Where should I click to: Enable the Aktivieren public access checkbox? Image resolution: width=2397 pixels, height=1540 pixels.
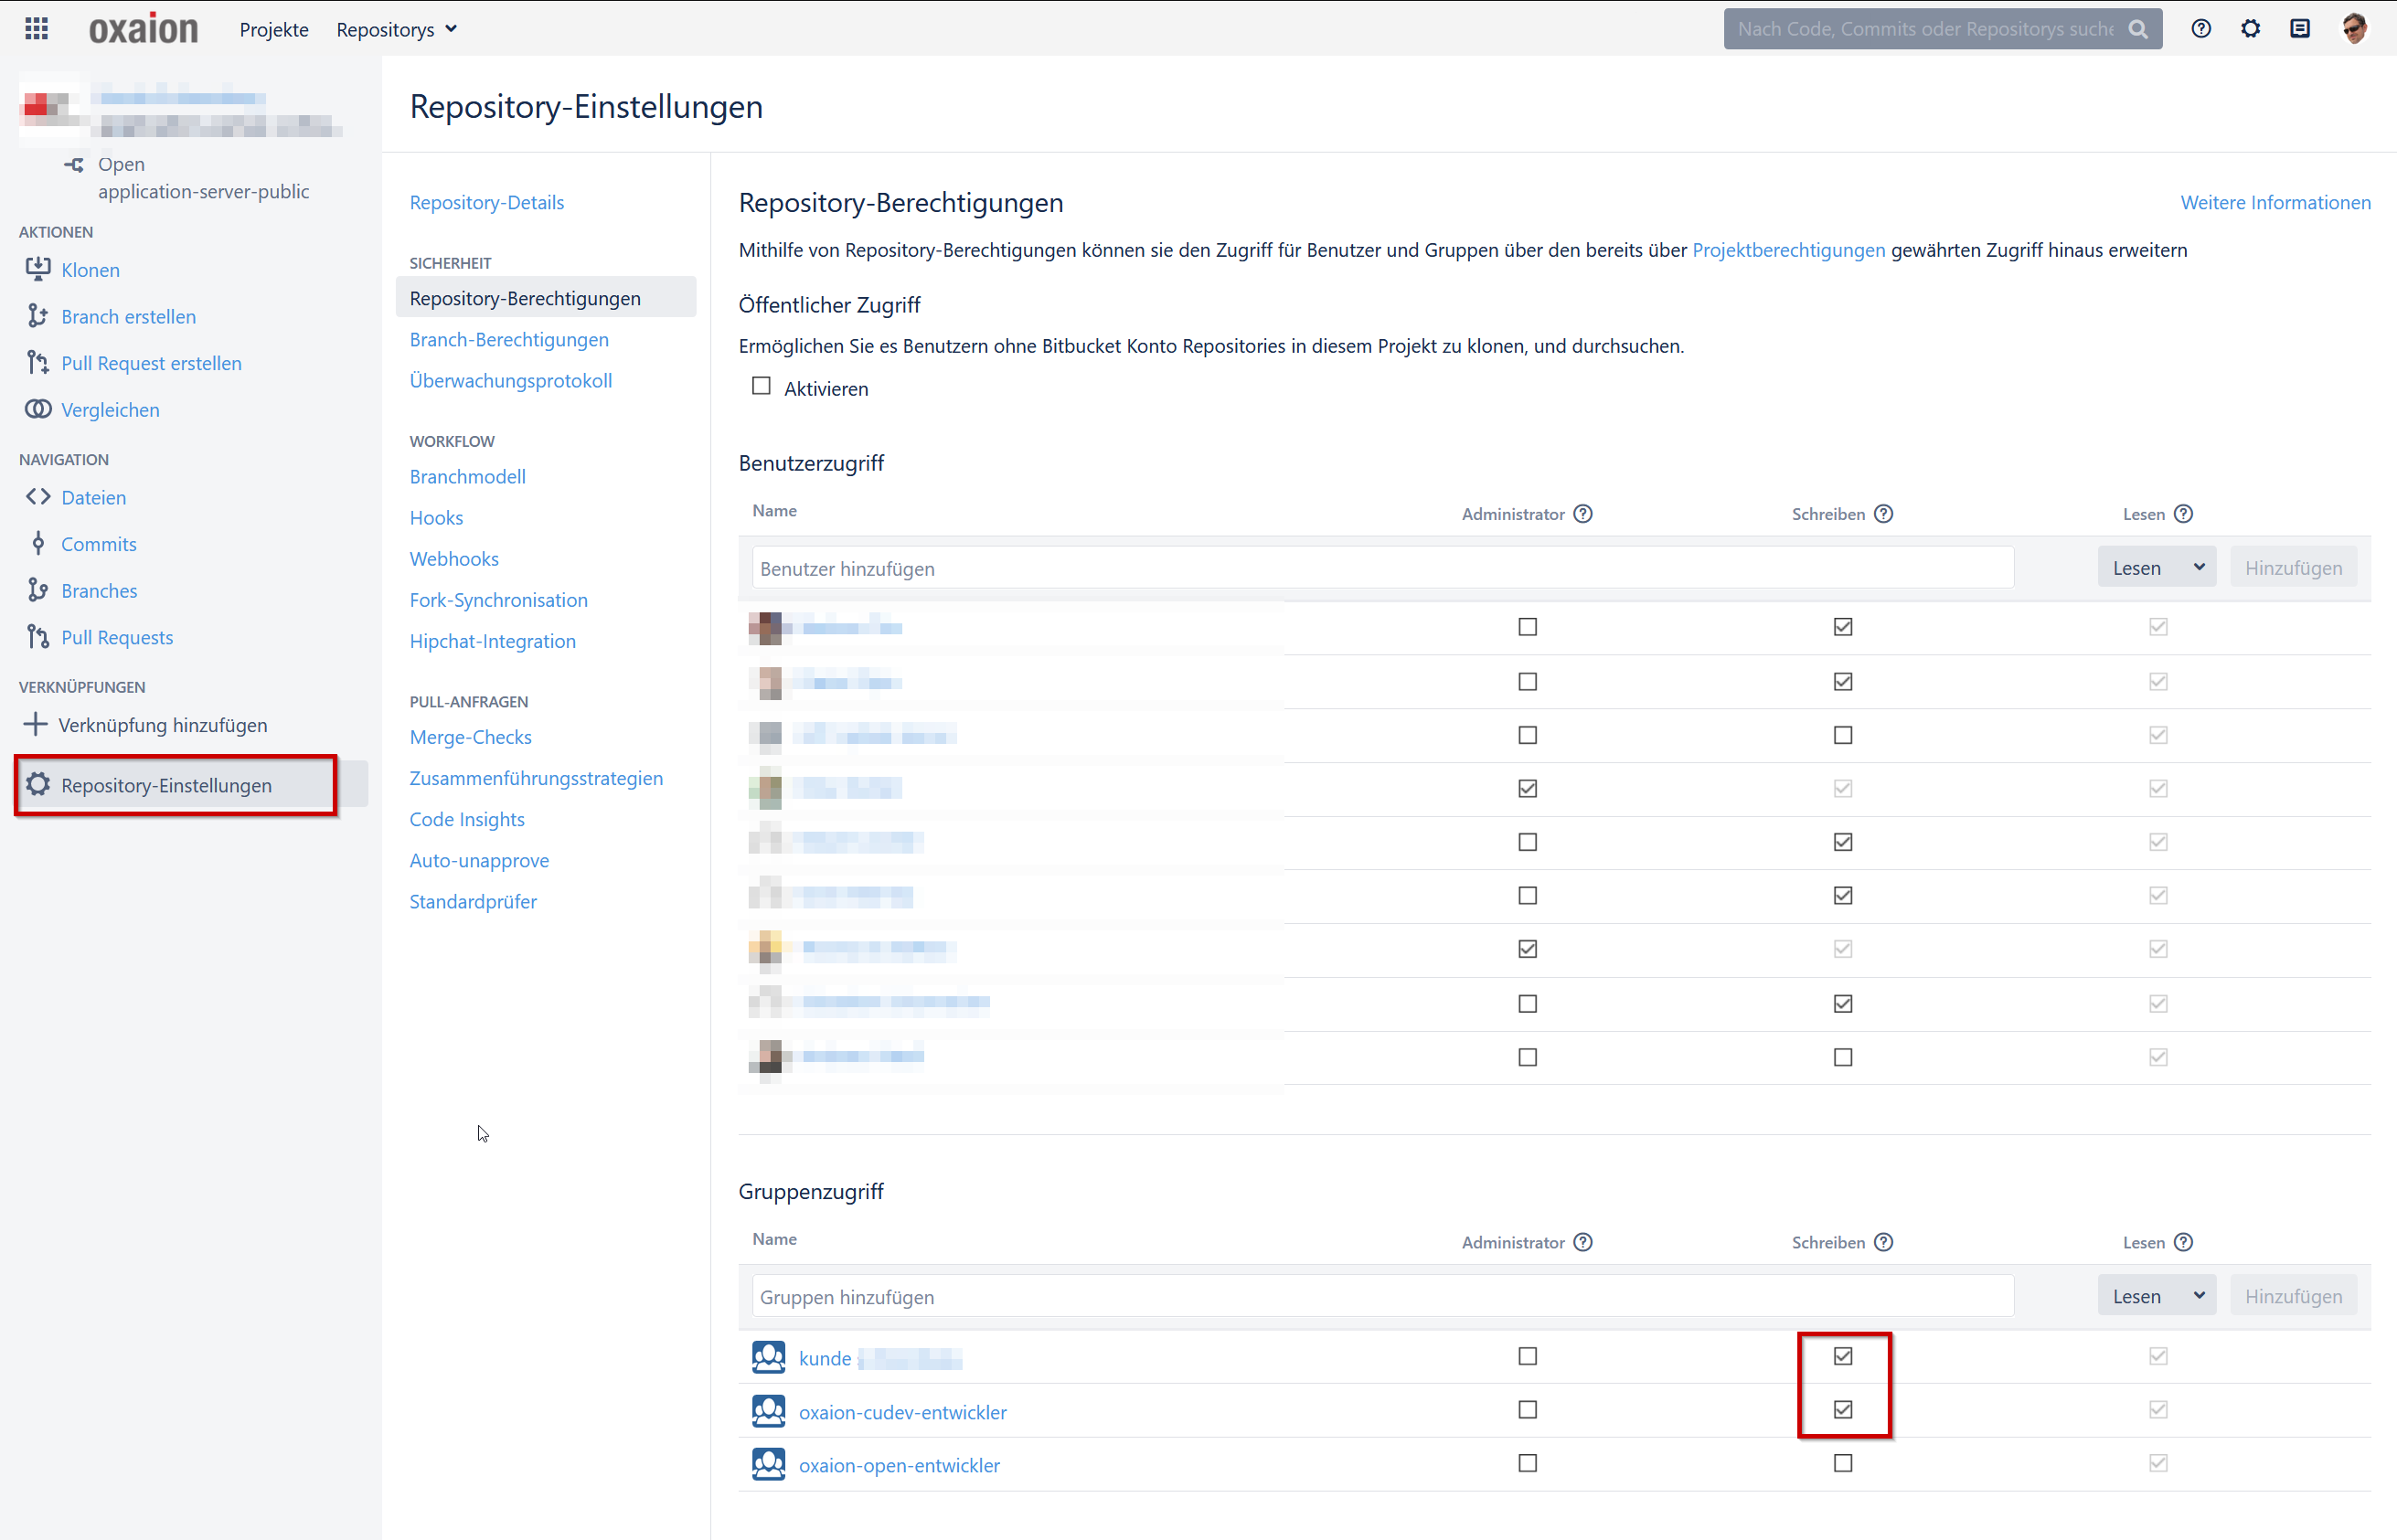pos(761,387)
